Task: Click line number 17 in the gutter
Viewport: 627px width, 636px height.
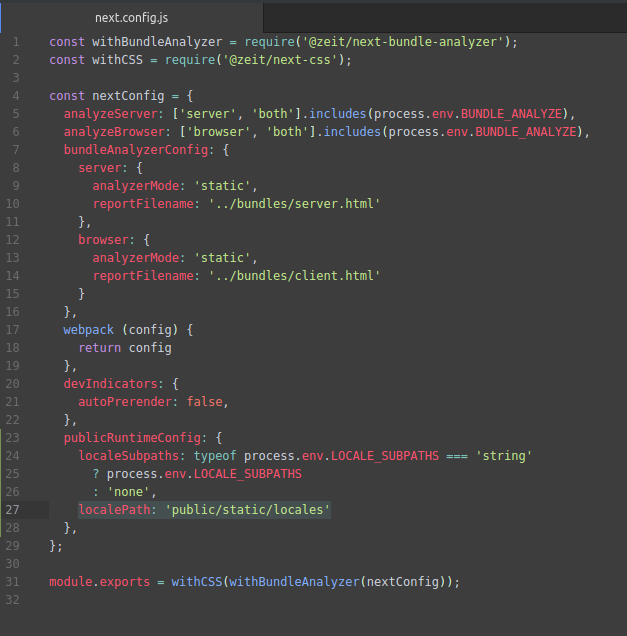Action: [13, 330]
